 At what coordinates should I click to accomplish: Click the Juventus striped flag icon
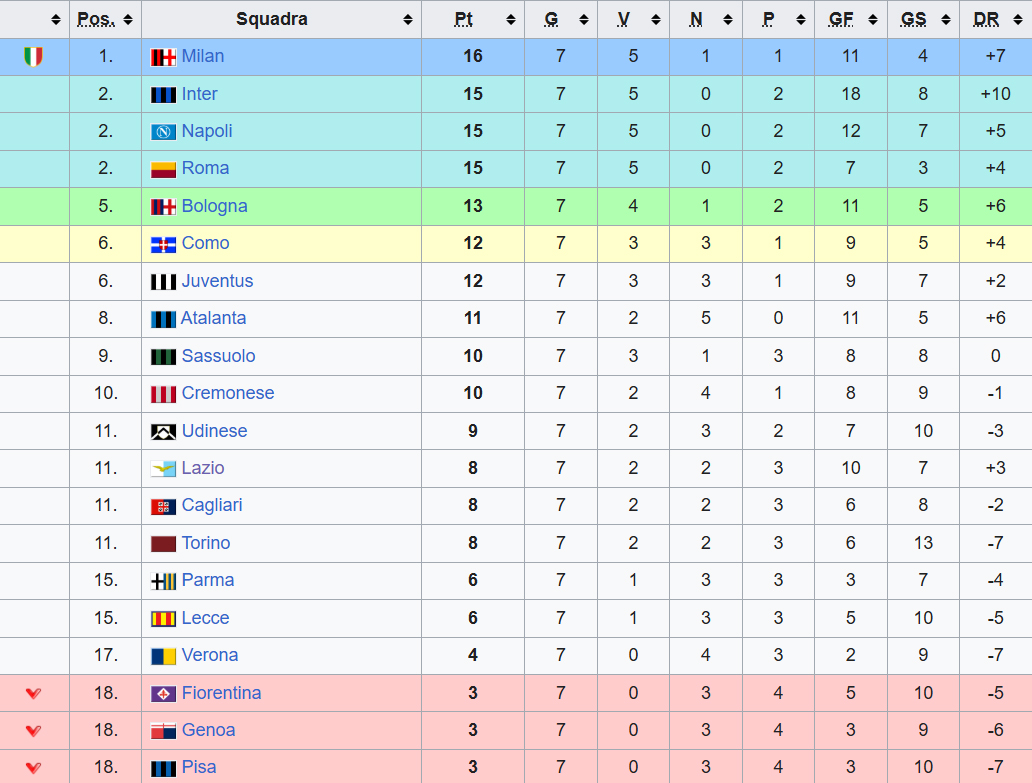click(163, 282)
